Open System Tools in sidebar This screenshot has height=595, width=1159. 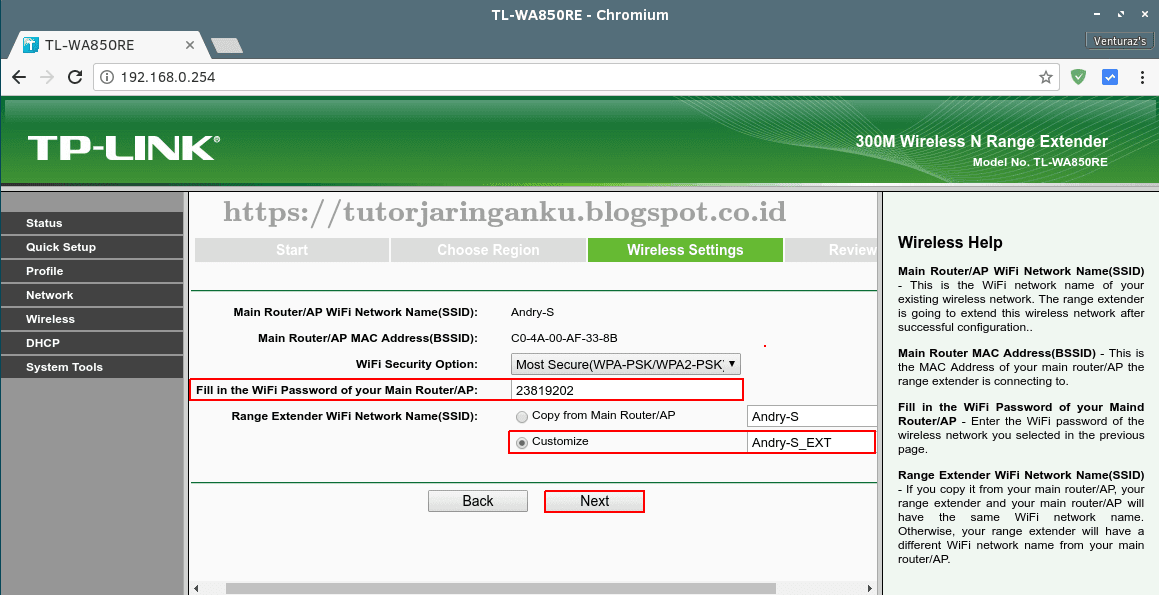92,367
